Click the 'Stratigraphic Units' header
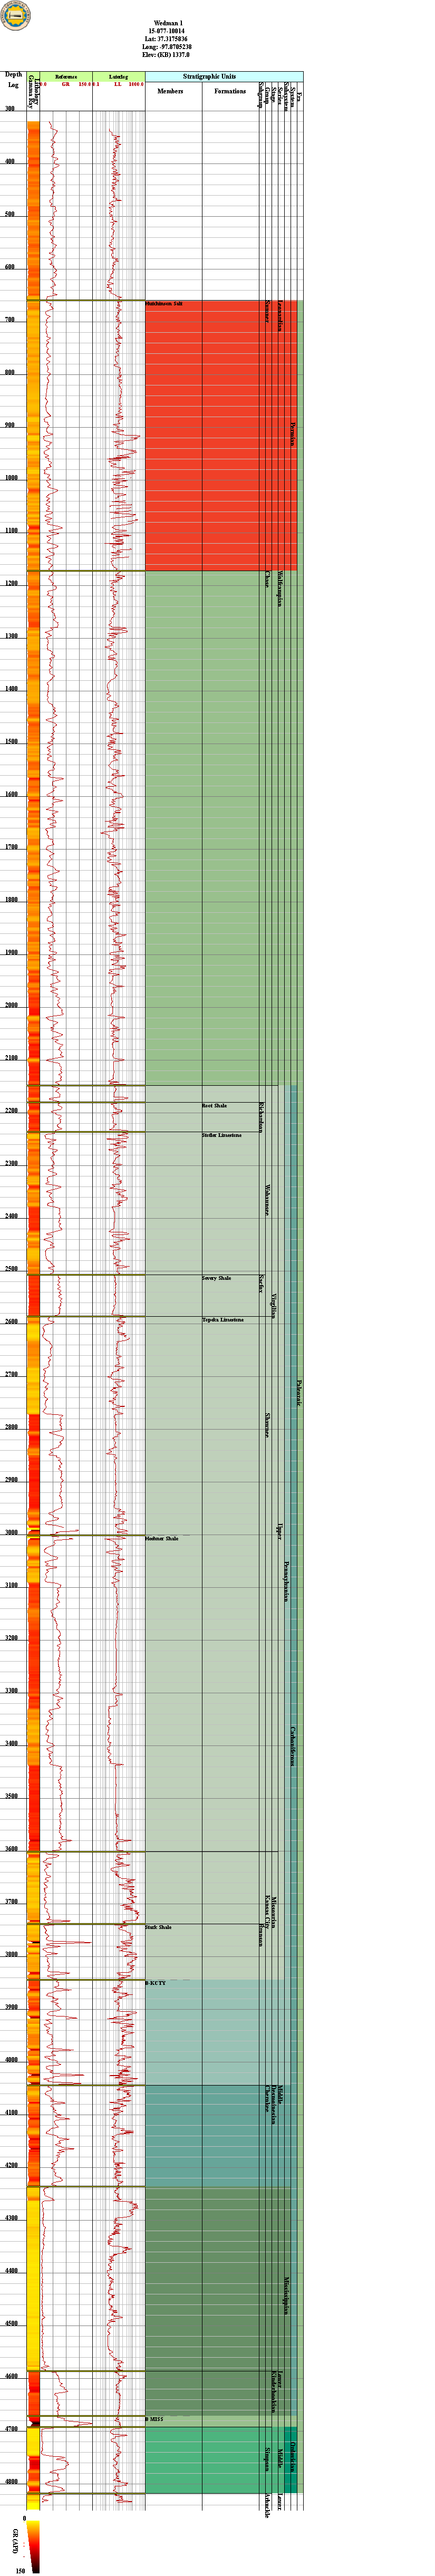This screenshot has height=2576, width=435. pyautogui.click(x=224, y=76)
